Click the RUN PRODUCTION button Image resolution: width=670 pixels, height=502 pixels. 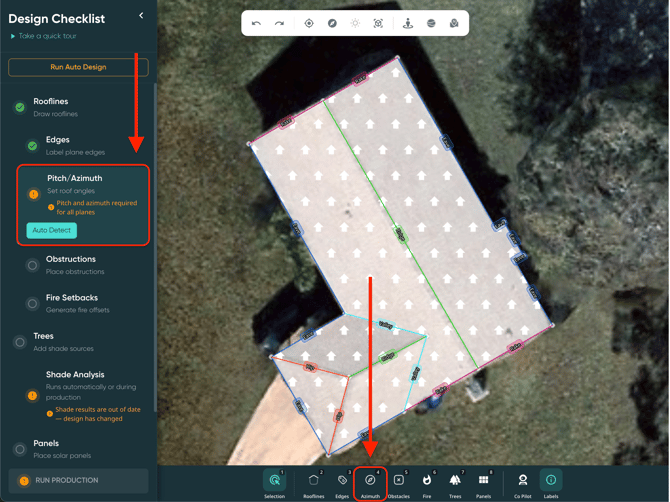coord(78,481)
